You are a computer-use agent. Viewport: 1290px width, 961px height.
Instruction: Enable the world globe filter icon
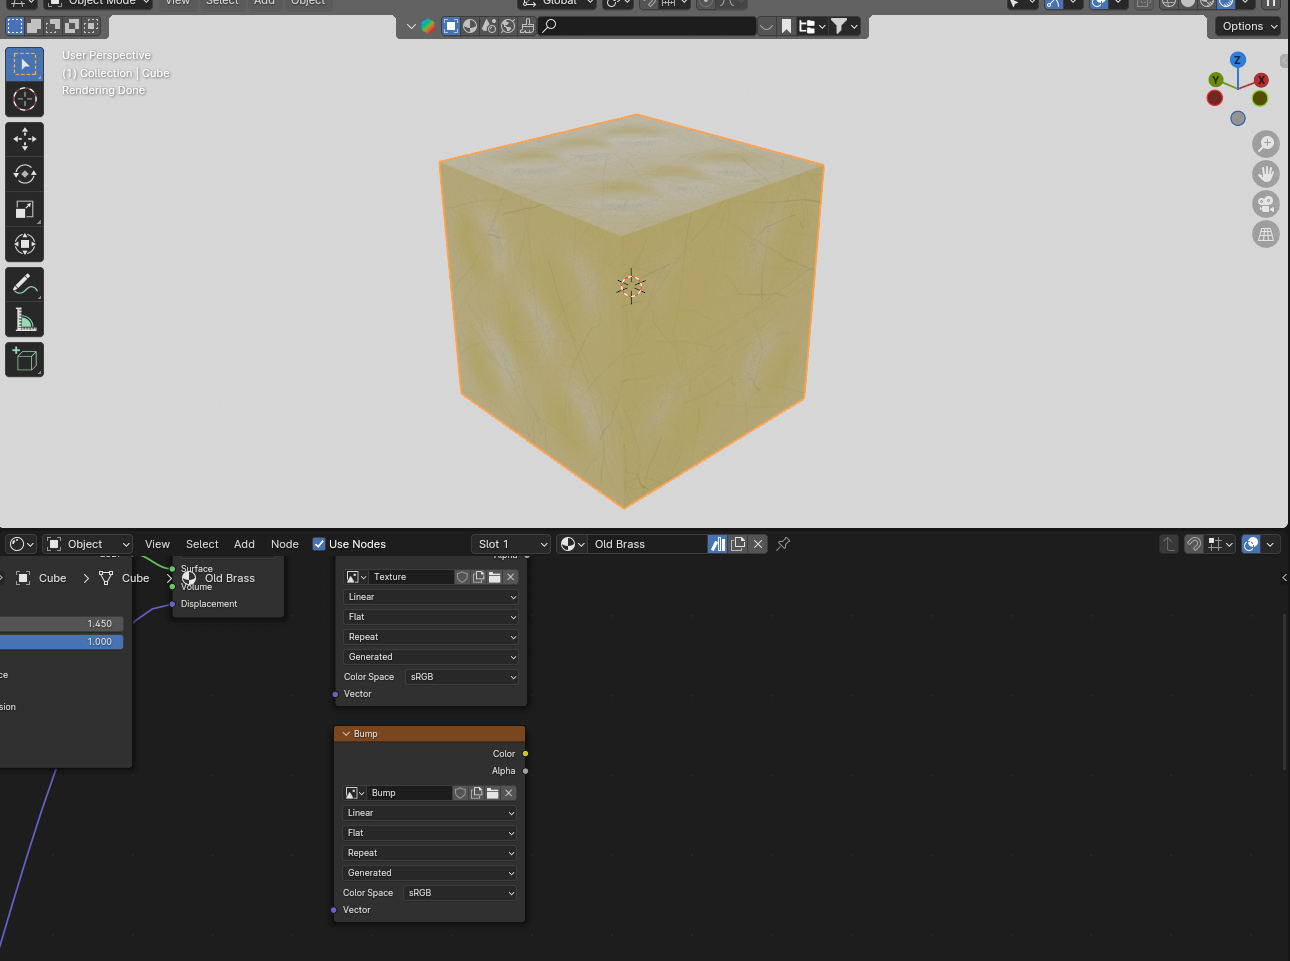click(508, 26)
